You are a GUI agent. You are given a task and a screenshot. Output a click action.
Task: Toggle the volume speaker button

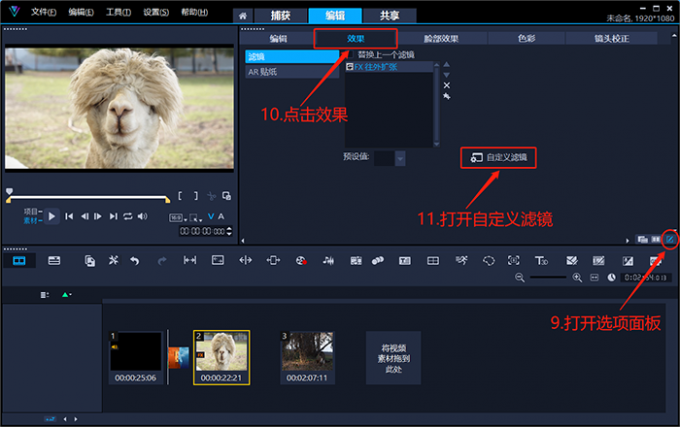click(142, 216)
